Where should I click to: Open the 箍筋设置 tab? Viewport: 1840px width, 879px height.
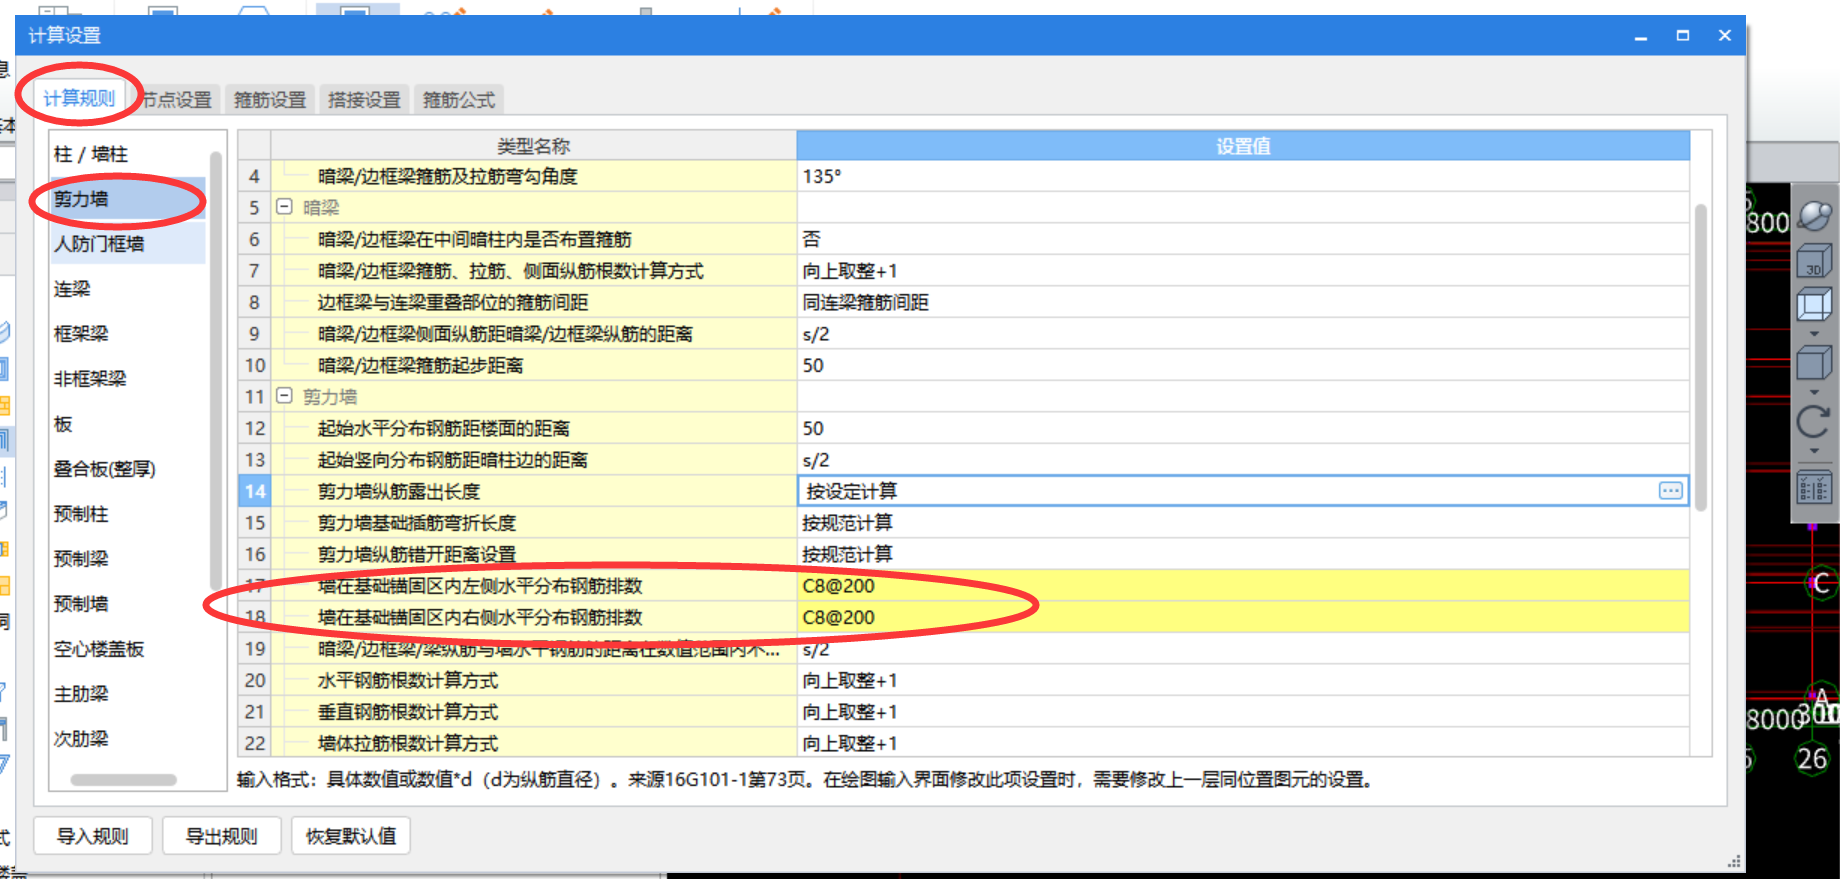[270, 100]
